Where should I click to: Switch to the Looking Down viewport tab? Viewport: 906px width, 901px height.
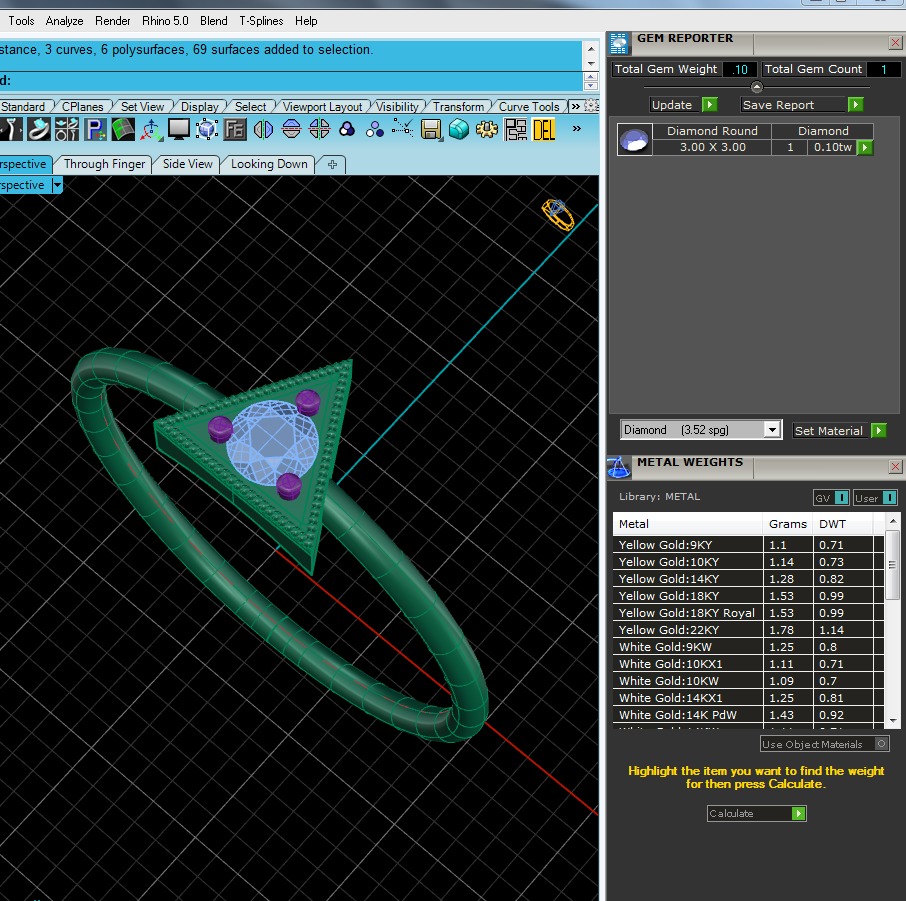click(269, 164)
